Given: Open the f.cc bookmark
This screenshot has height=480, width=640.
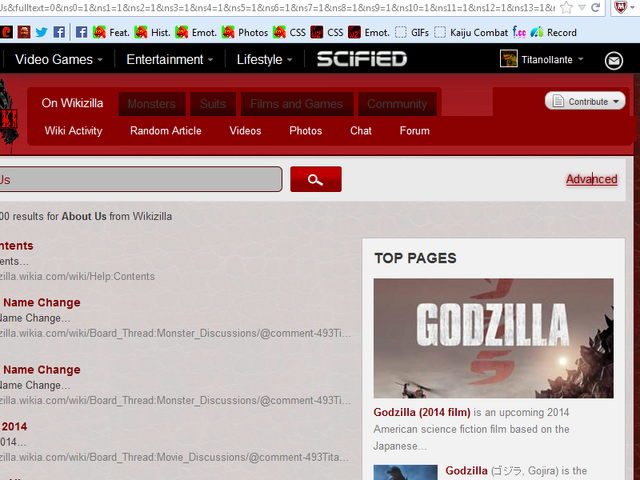Looking at the screenshot, I should (519, 32).
